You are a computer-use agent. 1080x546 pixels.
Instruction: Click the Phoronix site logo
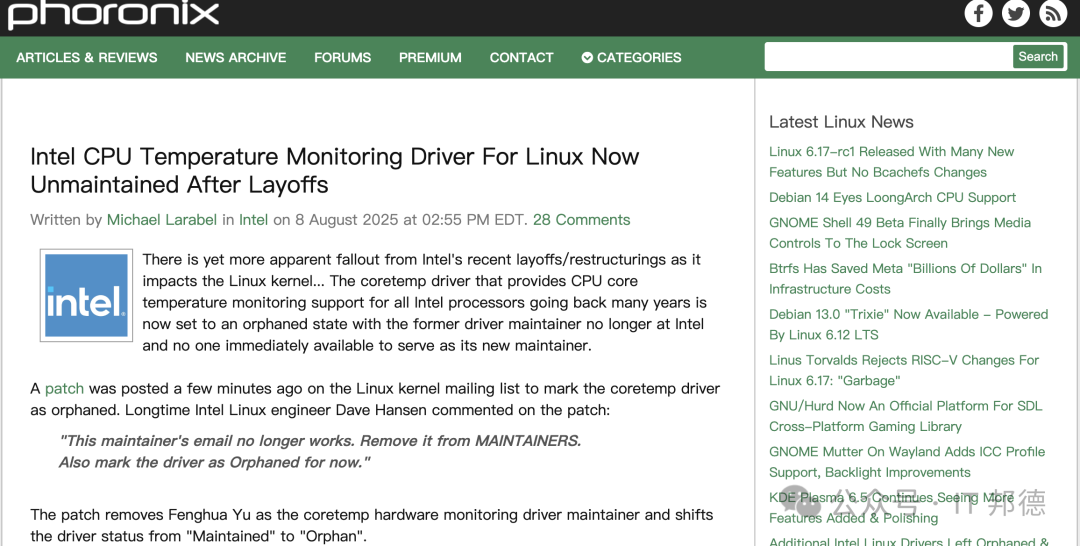click(114, 14)
